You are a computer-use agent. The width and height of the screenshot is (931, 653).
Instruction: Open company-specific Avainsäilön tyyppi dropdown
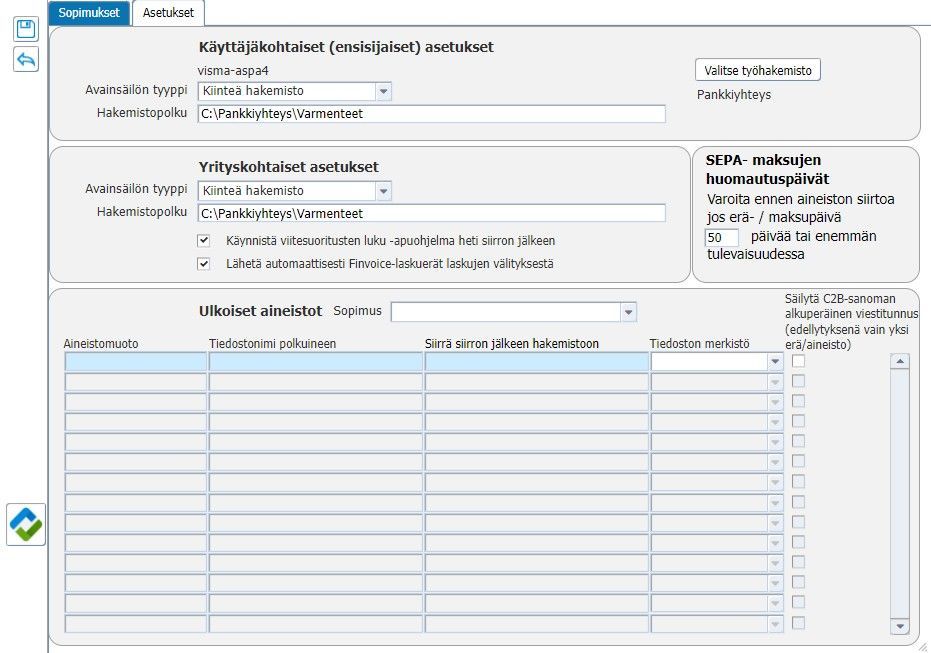383,191
